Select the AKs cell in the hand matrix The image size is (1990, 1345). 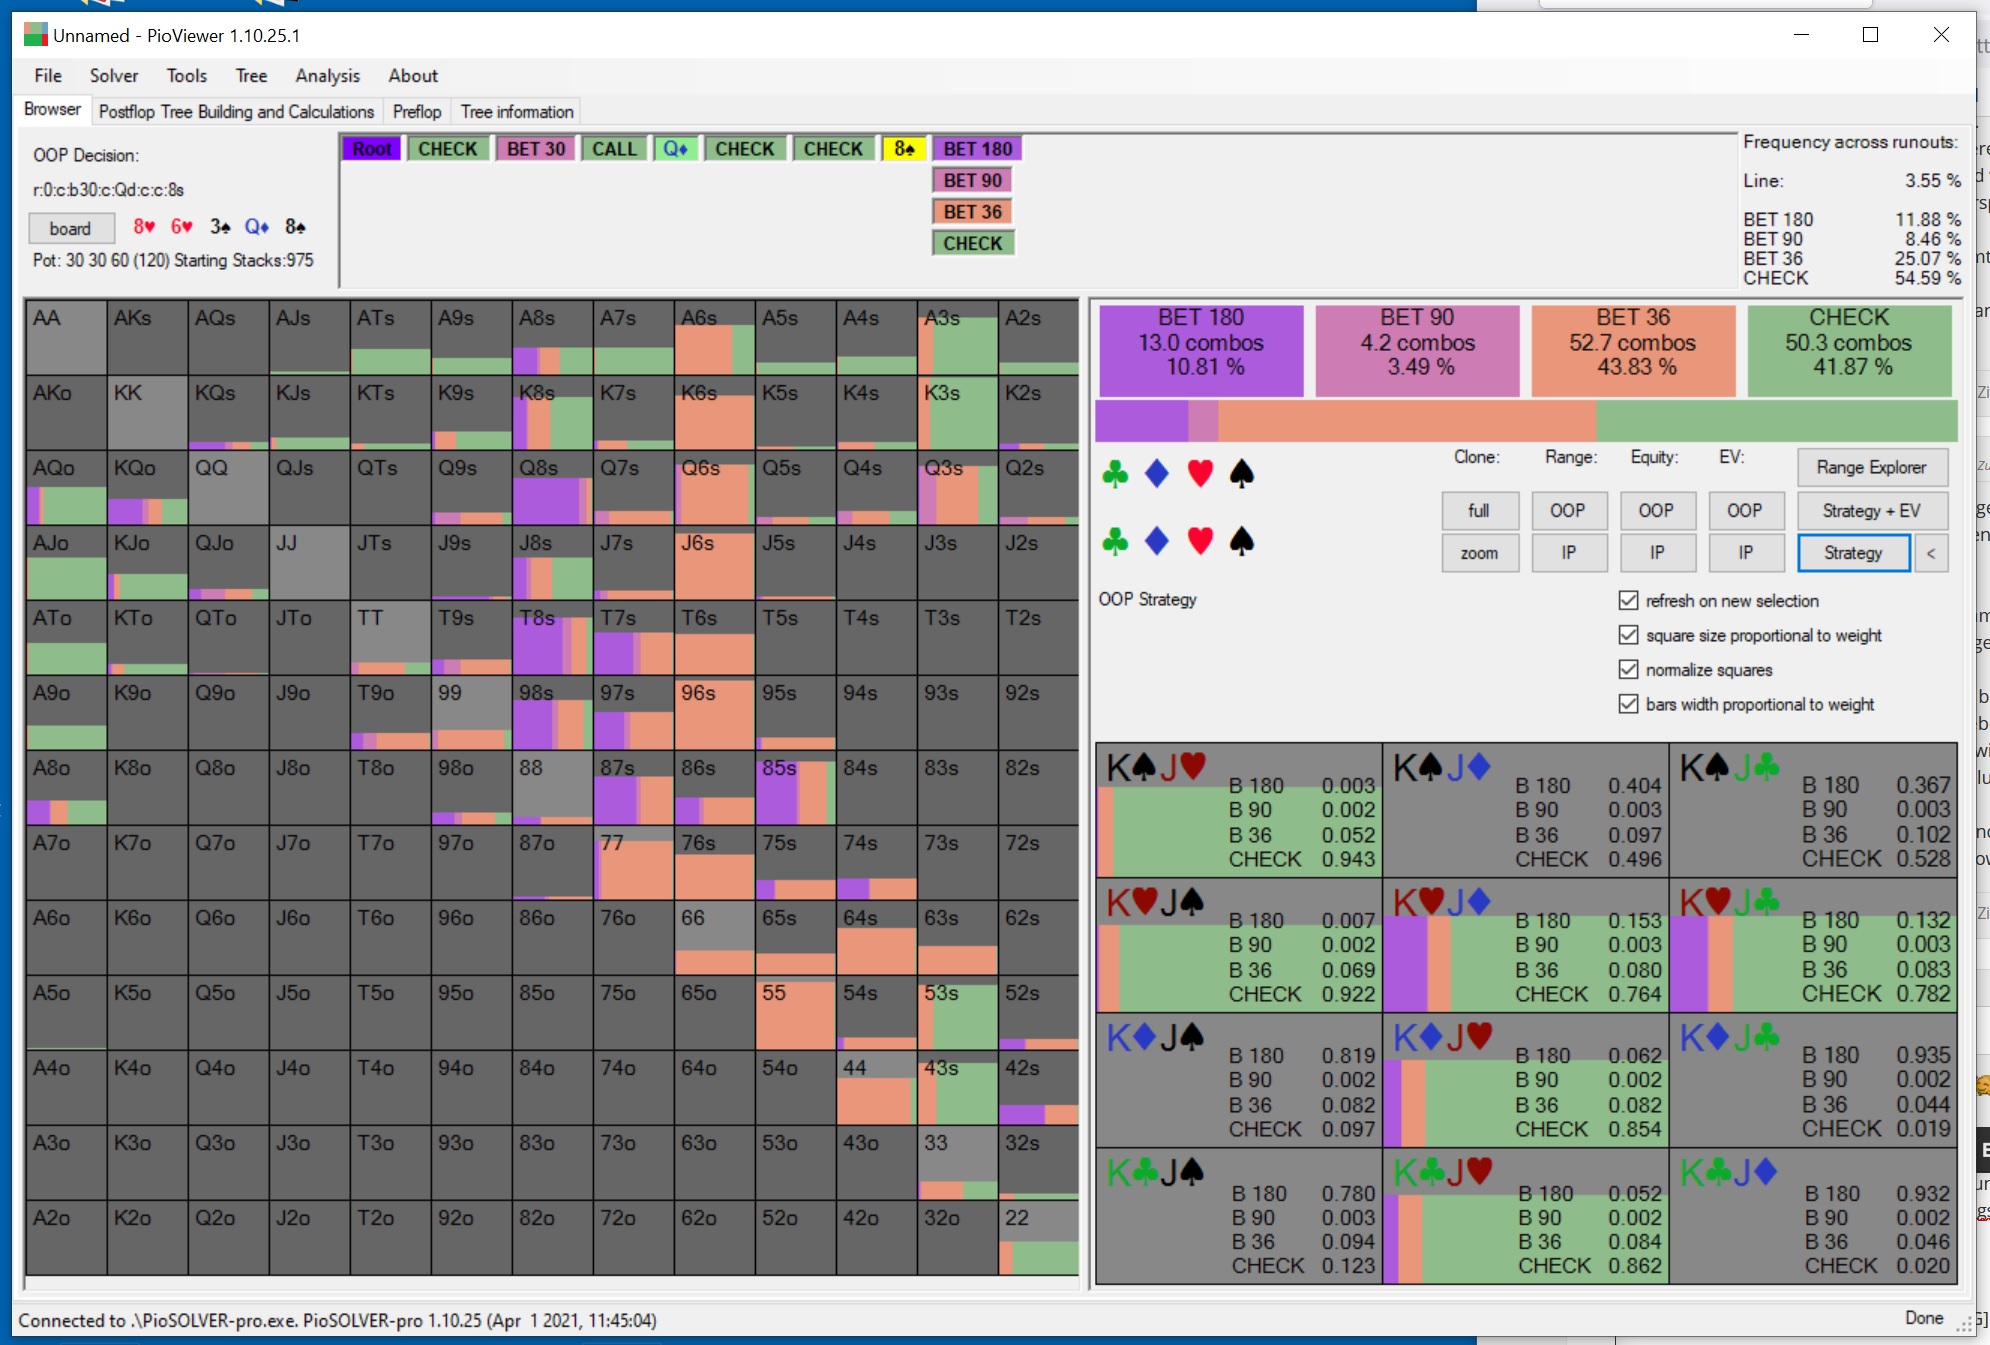(148, 338)
